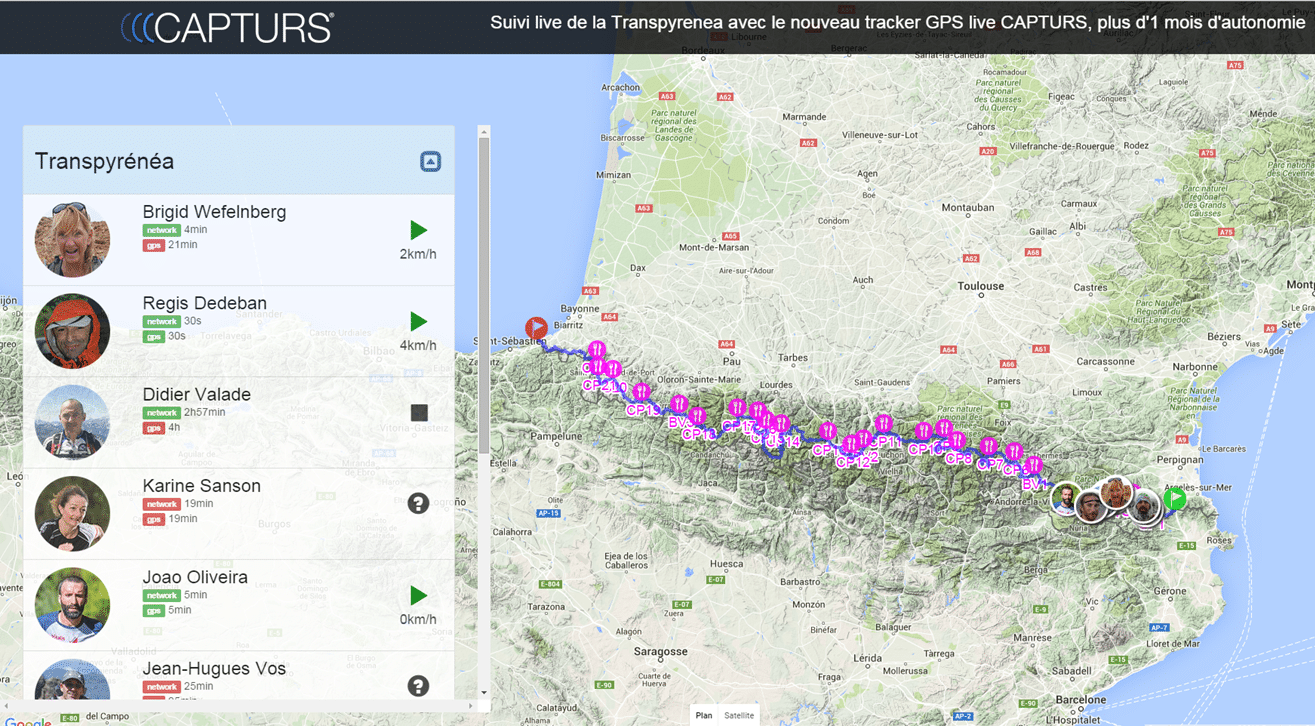1315x726 pixels.
Task: Click the CP12 checkpoint restaurant marker
Action: coord(851,444)
